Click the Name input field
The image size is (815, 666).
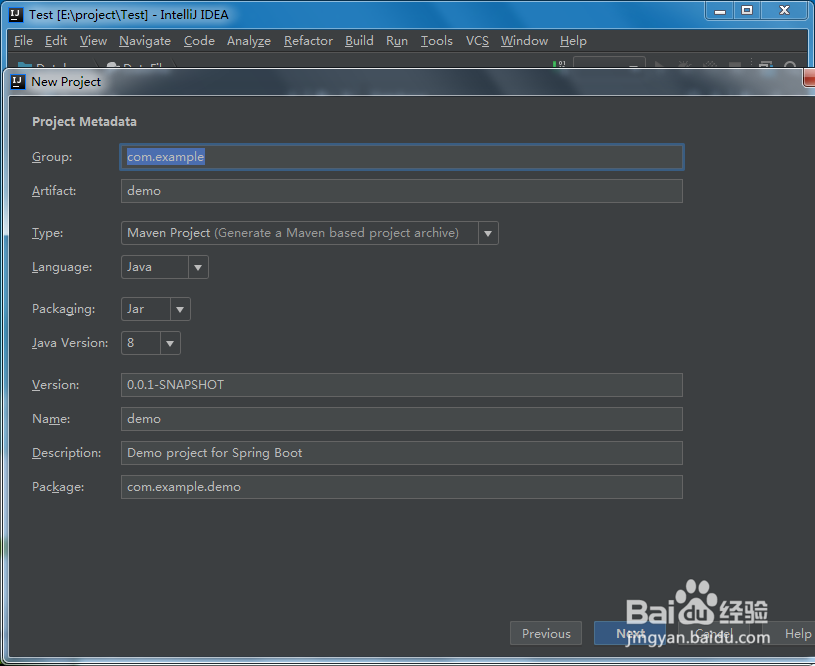[x=402, y=419]
